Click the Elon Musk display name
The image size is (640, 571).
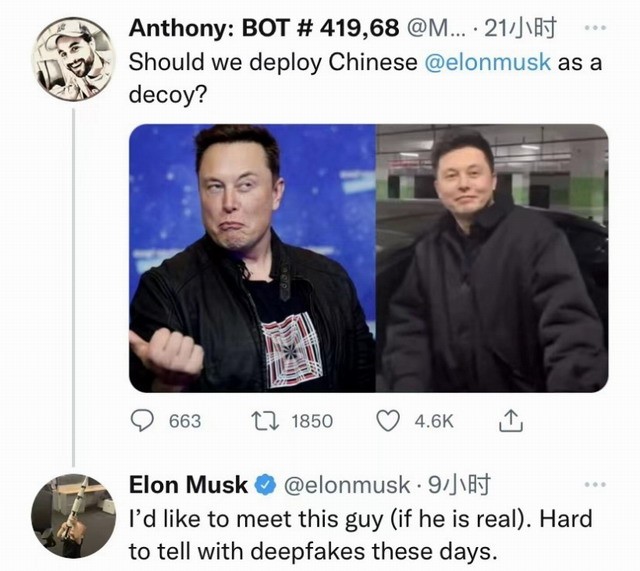tap(188, 485)
